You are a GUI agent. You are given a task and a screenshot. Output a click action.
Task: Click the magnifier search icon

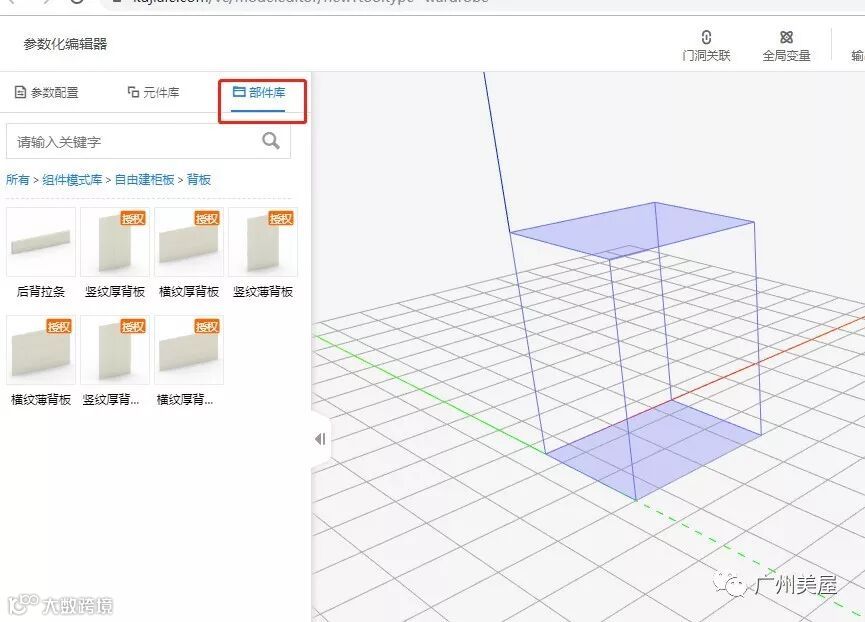271,141
